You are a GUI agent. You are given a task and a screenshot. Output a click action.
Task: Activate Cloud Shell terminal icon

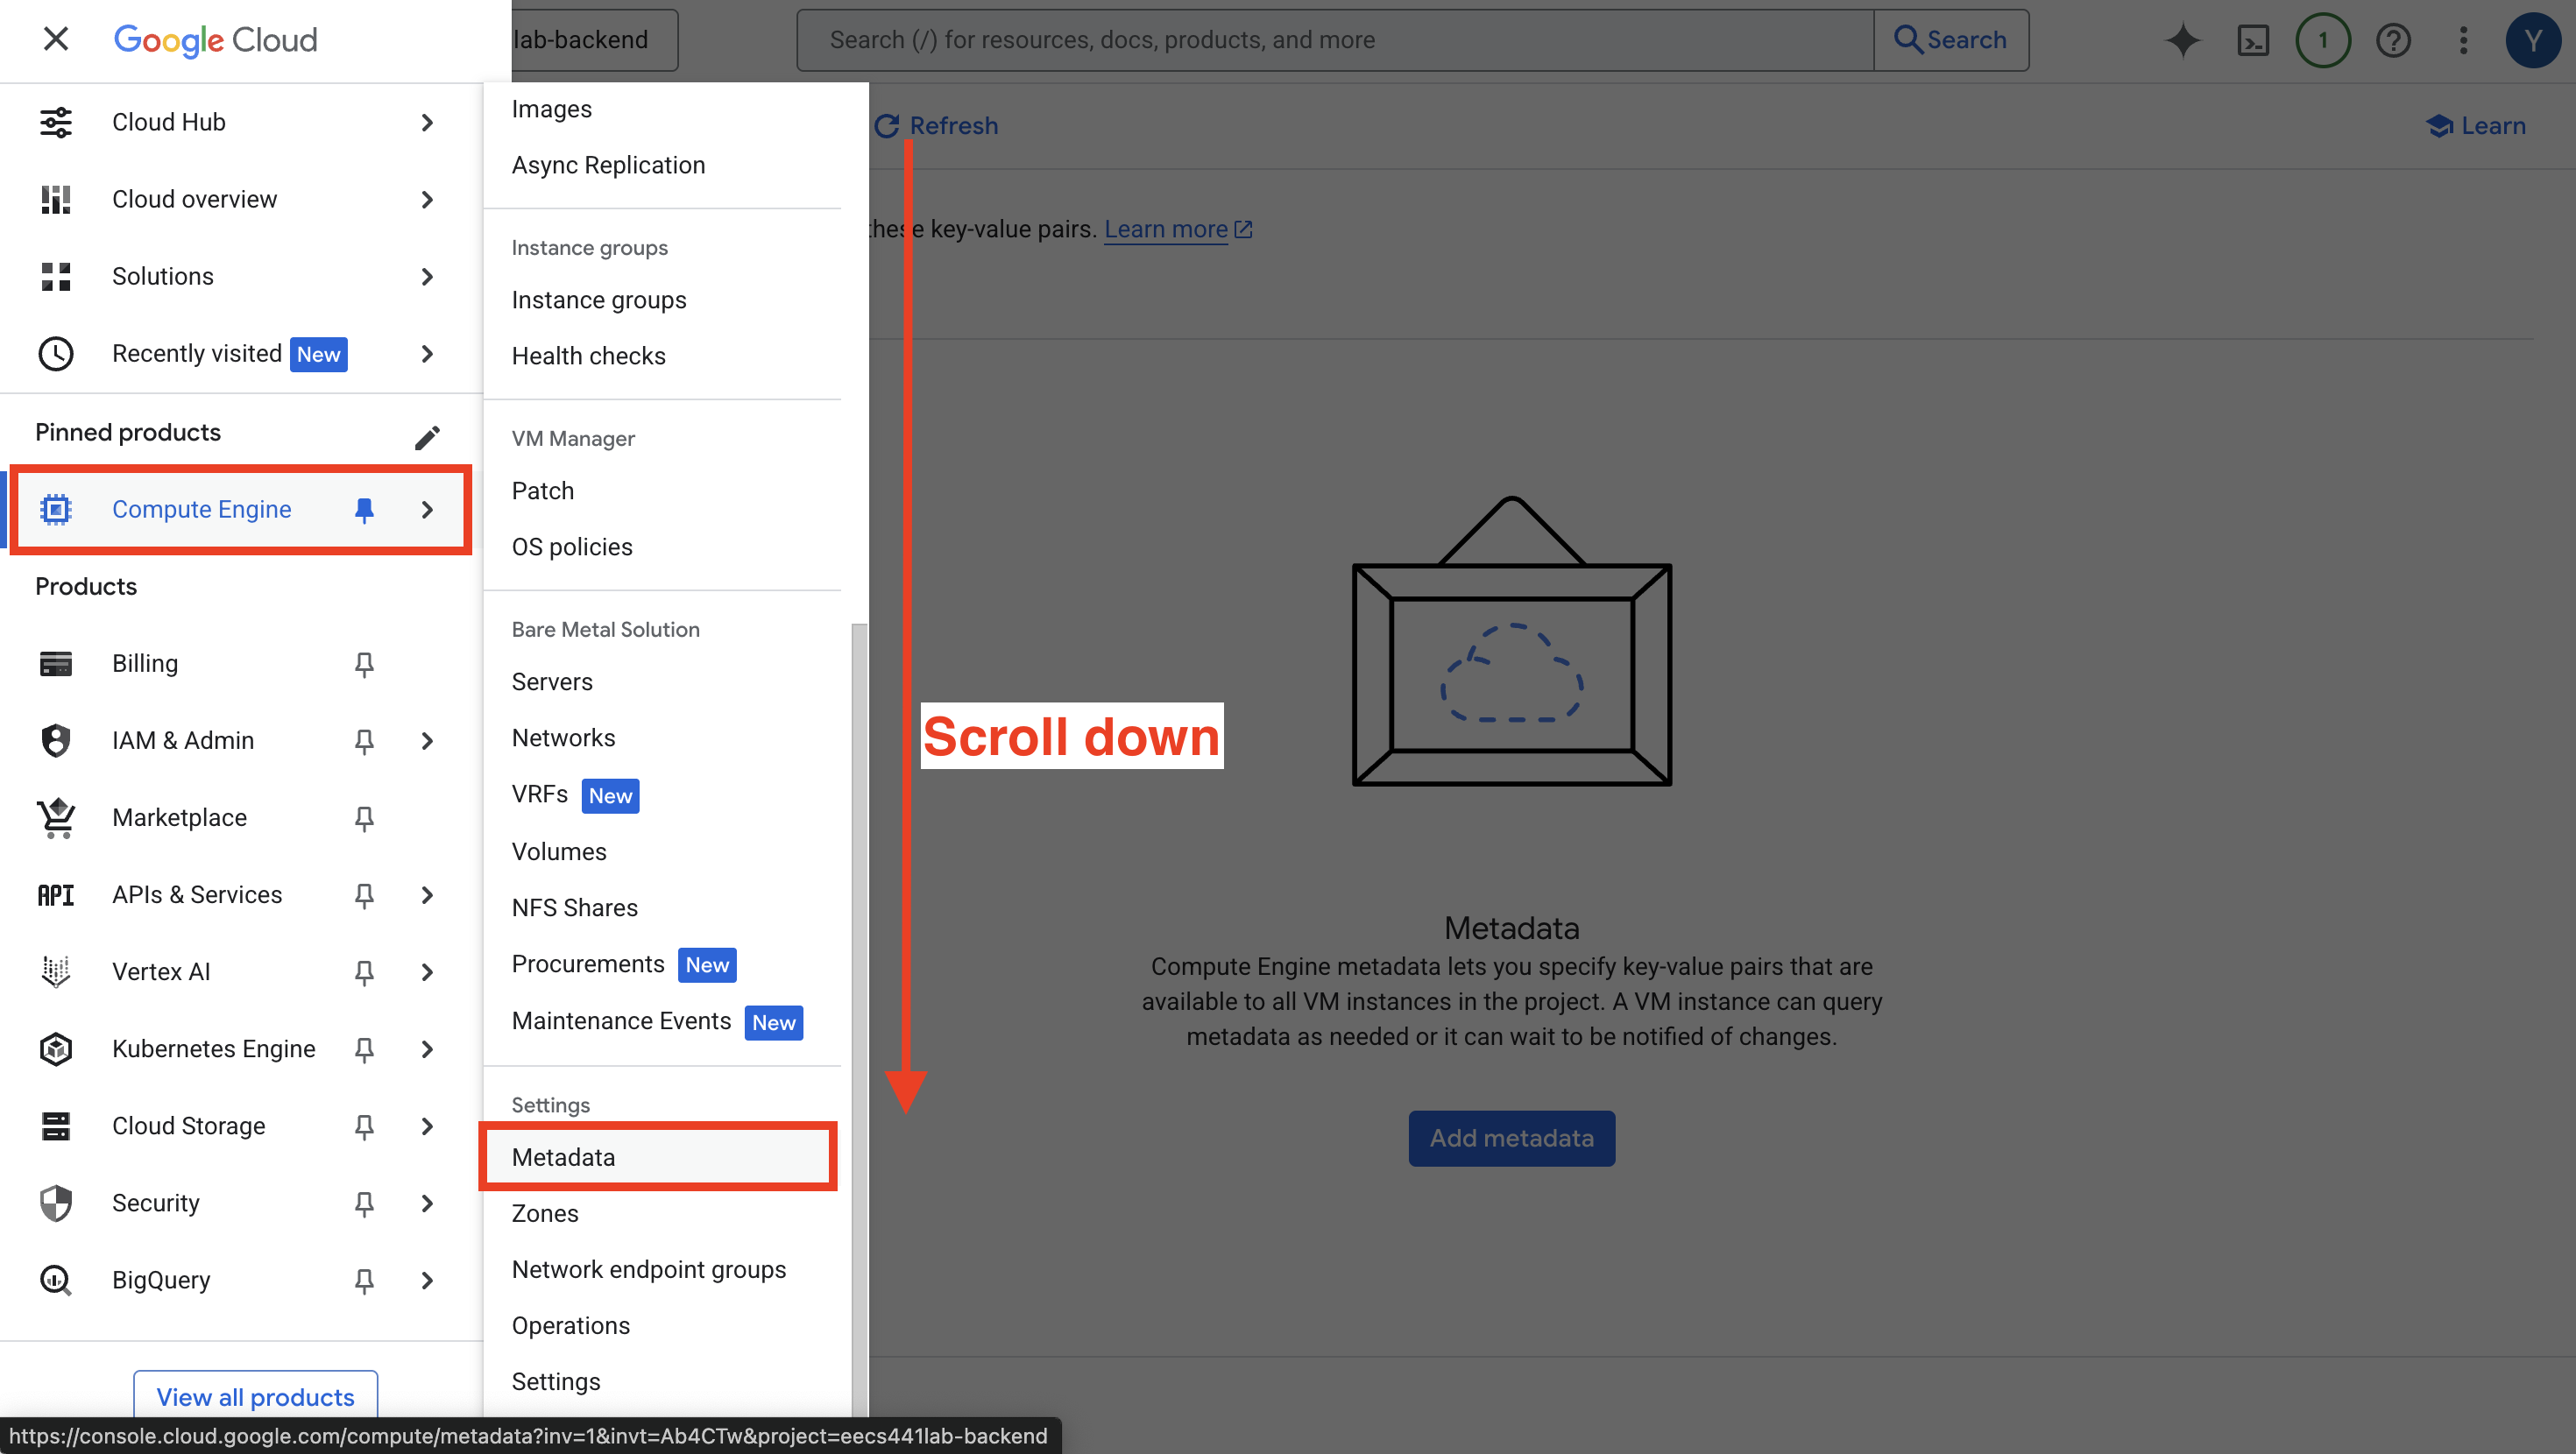click(x=2252, y=40)
